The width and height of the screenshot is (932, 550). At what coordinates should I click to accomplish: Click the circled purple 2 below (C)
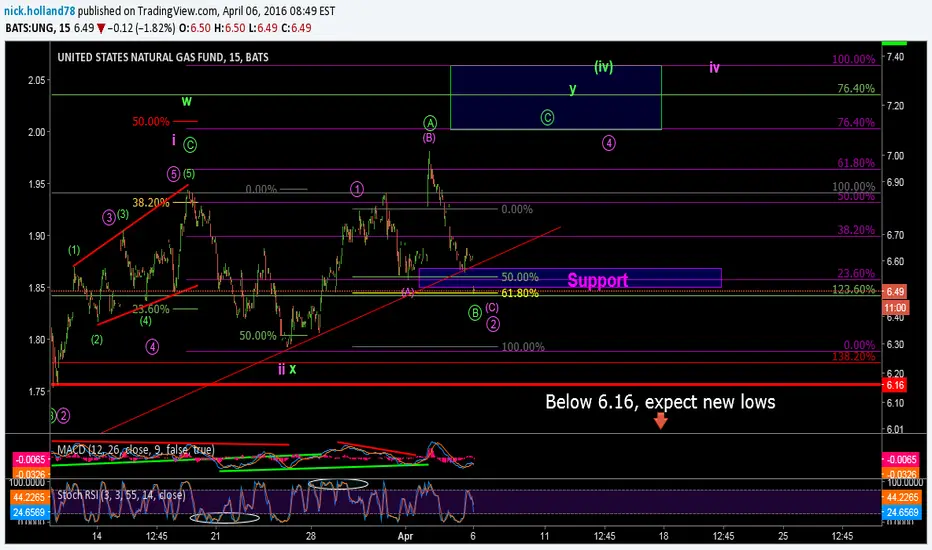[x=493, y=324]
